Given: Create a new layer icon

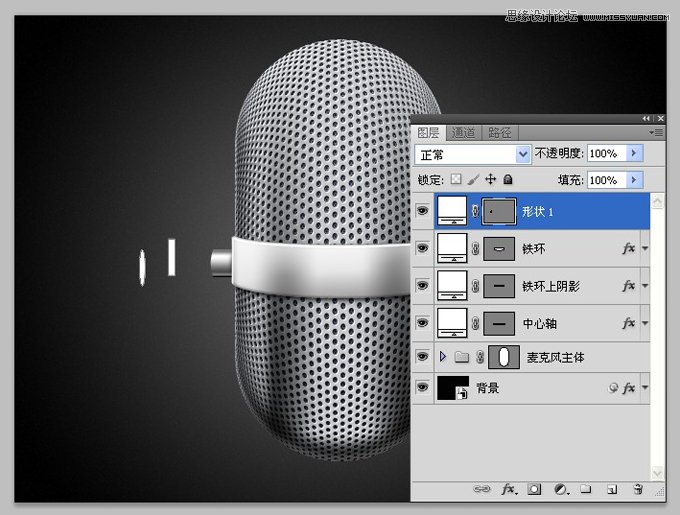Looking at the screenshot, I should (x=612, y=489).
